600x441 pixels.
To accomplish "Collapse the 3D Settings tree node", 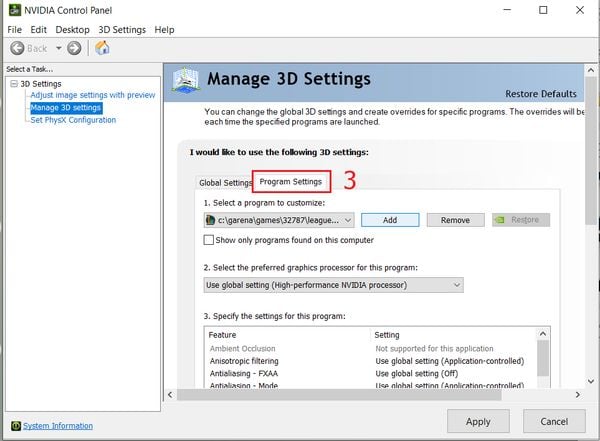I will 14,83.
